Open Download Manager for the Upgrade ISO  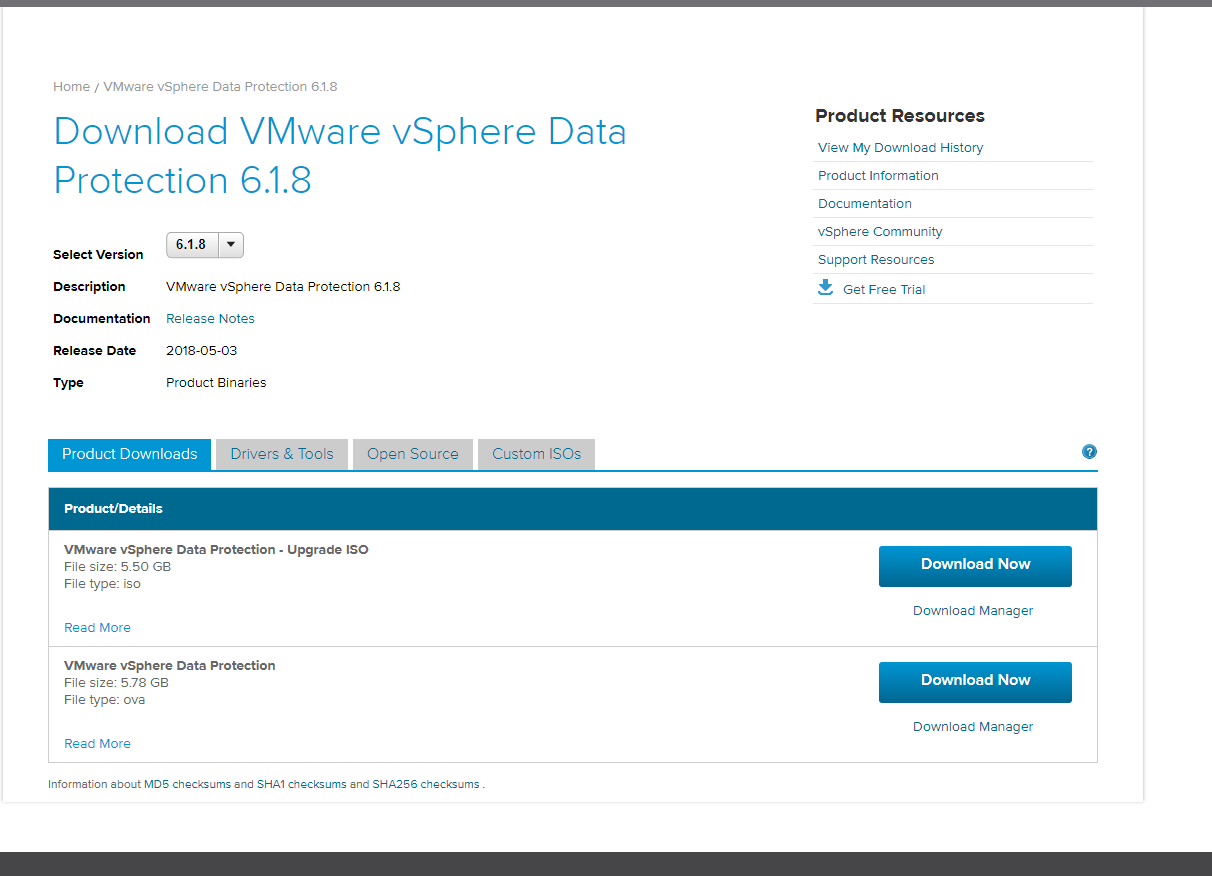[973, 611]
